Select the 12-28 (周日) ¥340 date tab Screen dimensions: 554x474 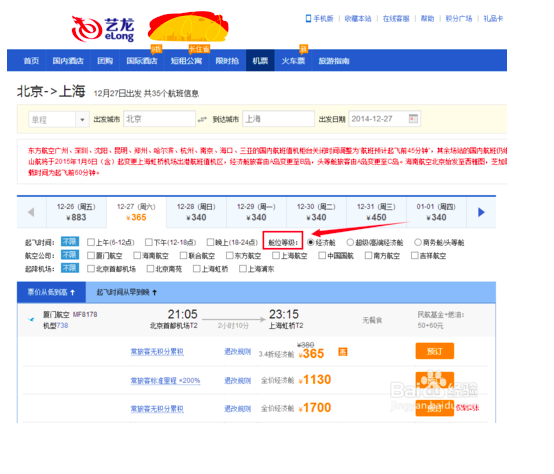(x=196, y=212)
